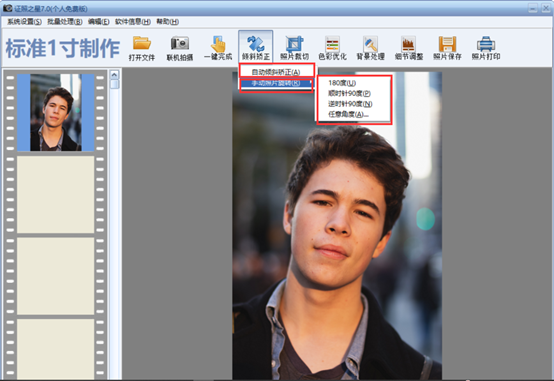554x381 pixels.
Task: Rotate with 顺时针90度(P) option
Action: point(349,94)
